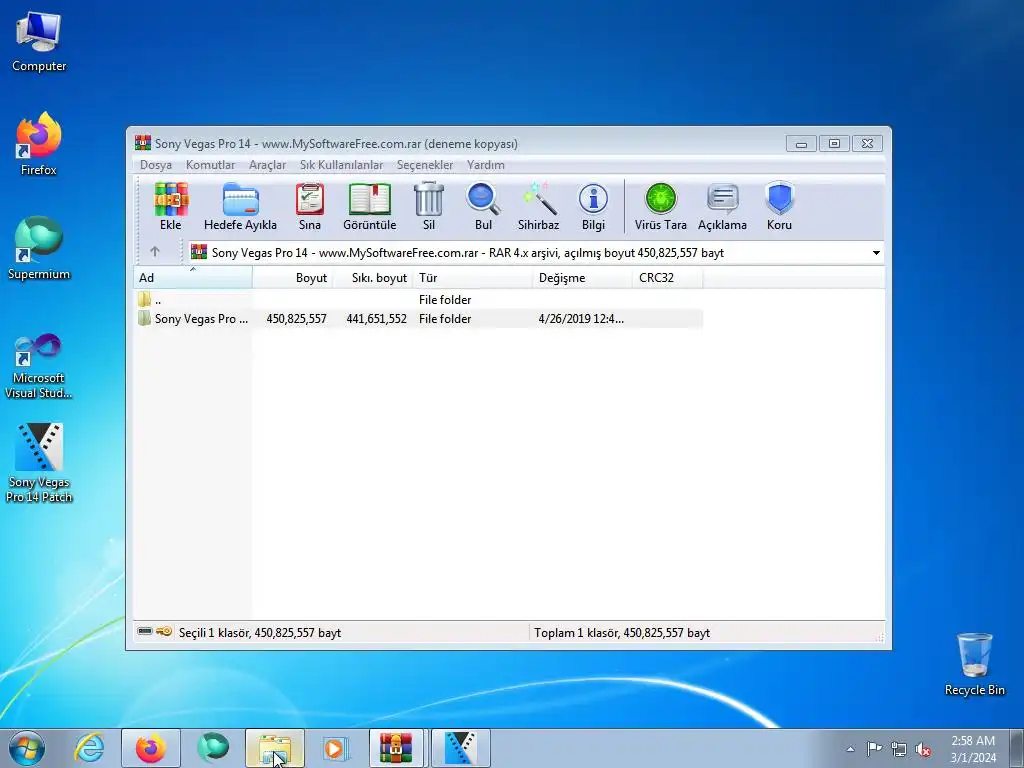Click the network tray icon
Viewport: 1024px width, 768px height.
899,749
